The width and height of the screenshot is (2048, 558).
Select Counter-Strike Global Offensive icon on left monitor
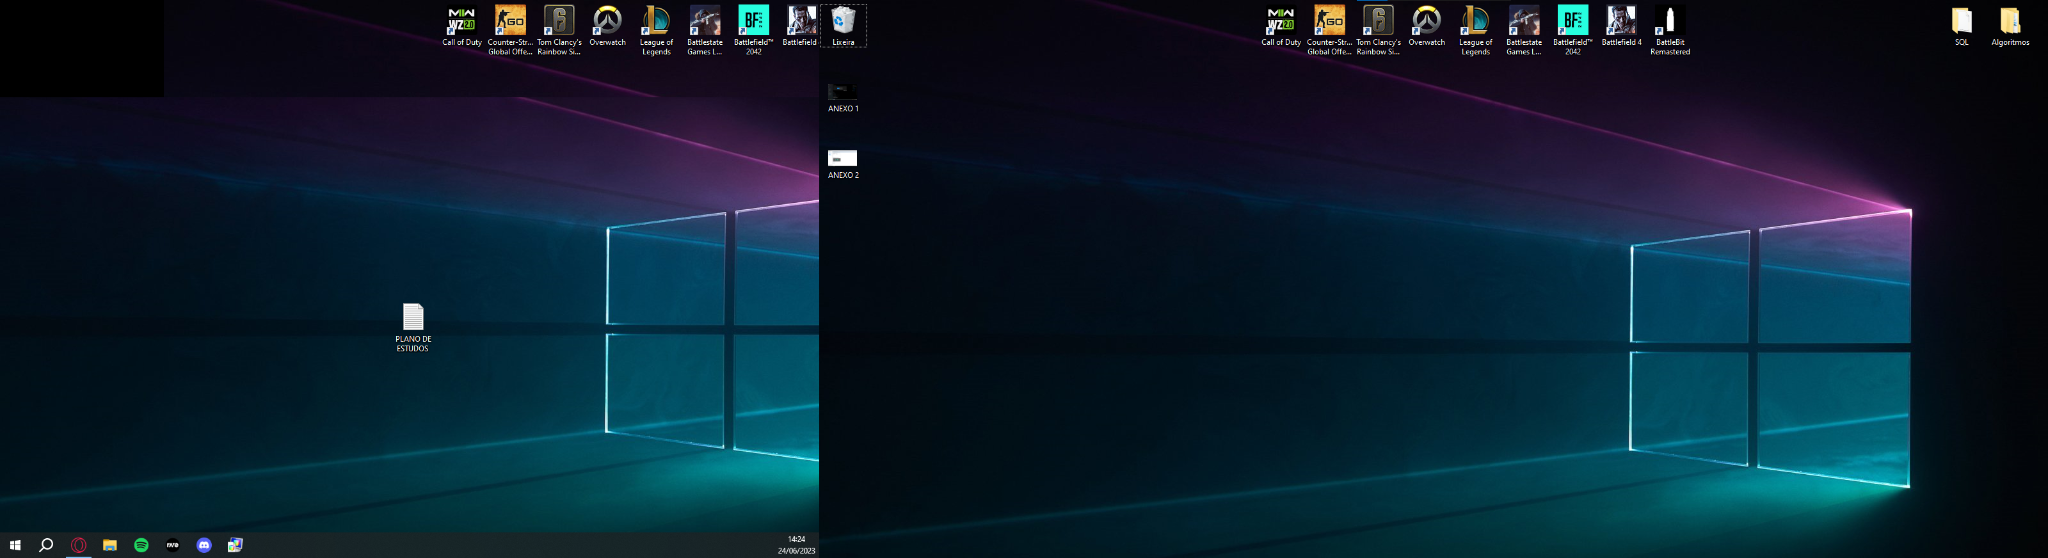click(510, 30)
